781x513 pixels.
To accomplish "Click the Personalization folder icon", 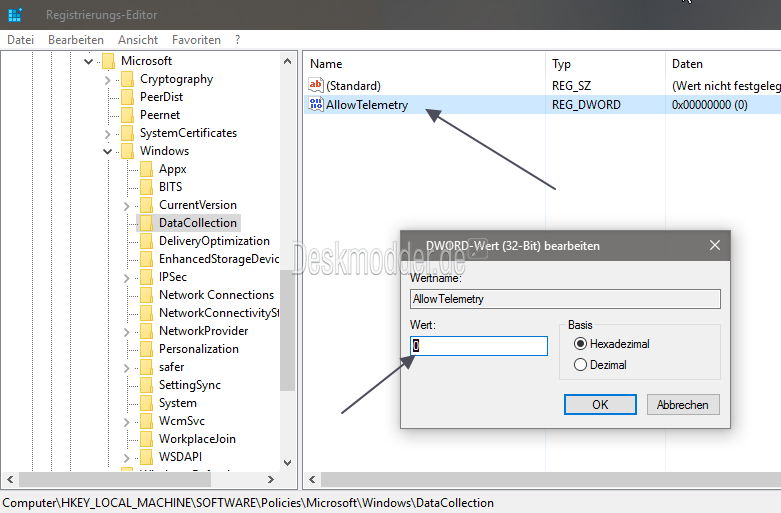I will point(146,349).
